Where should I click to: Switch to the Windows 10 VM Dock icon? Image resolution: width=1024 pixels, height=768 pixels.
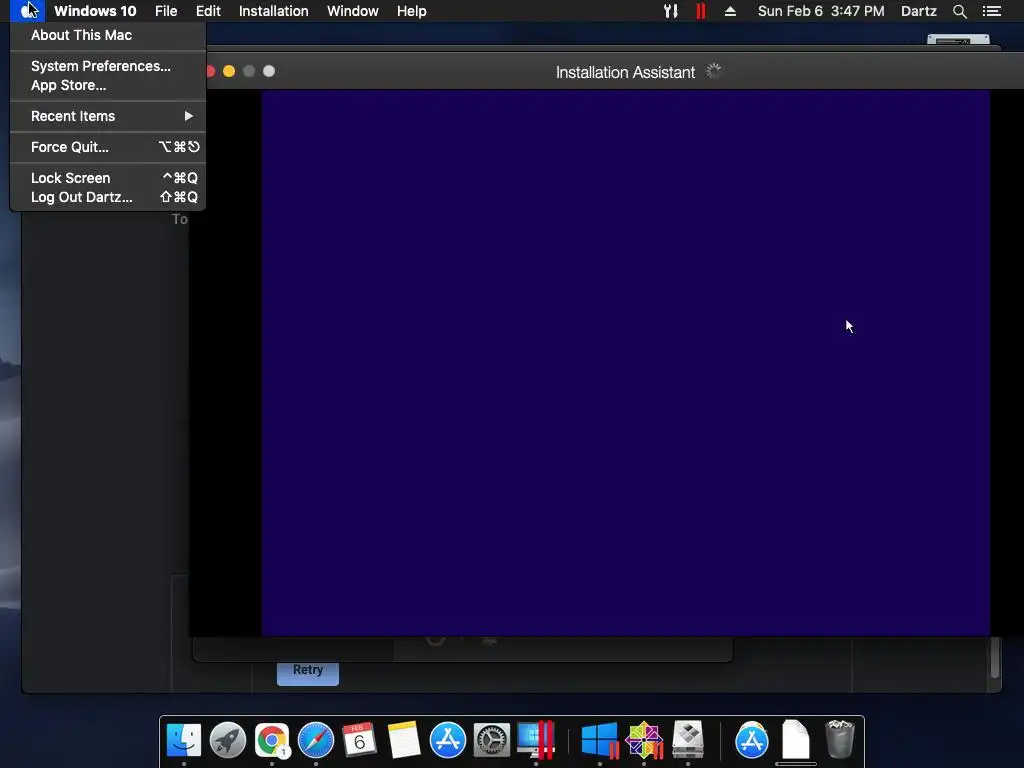(600, 740)
